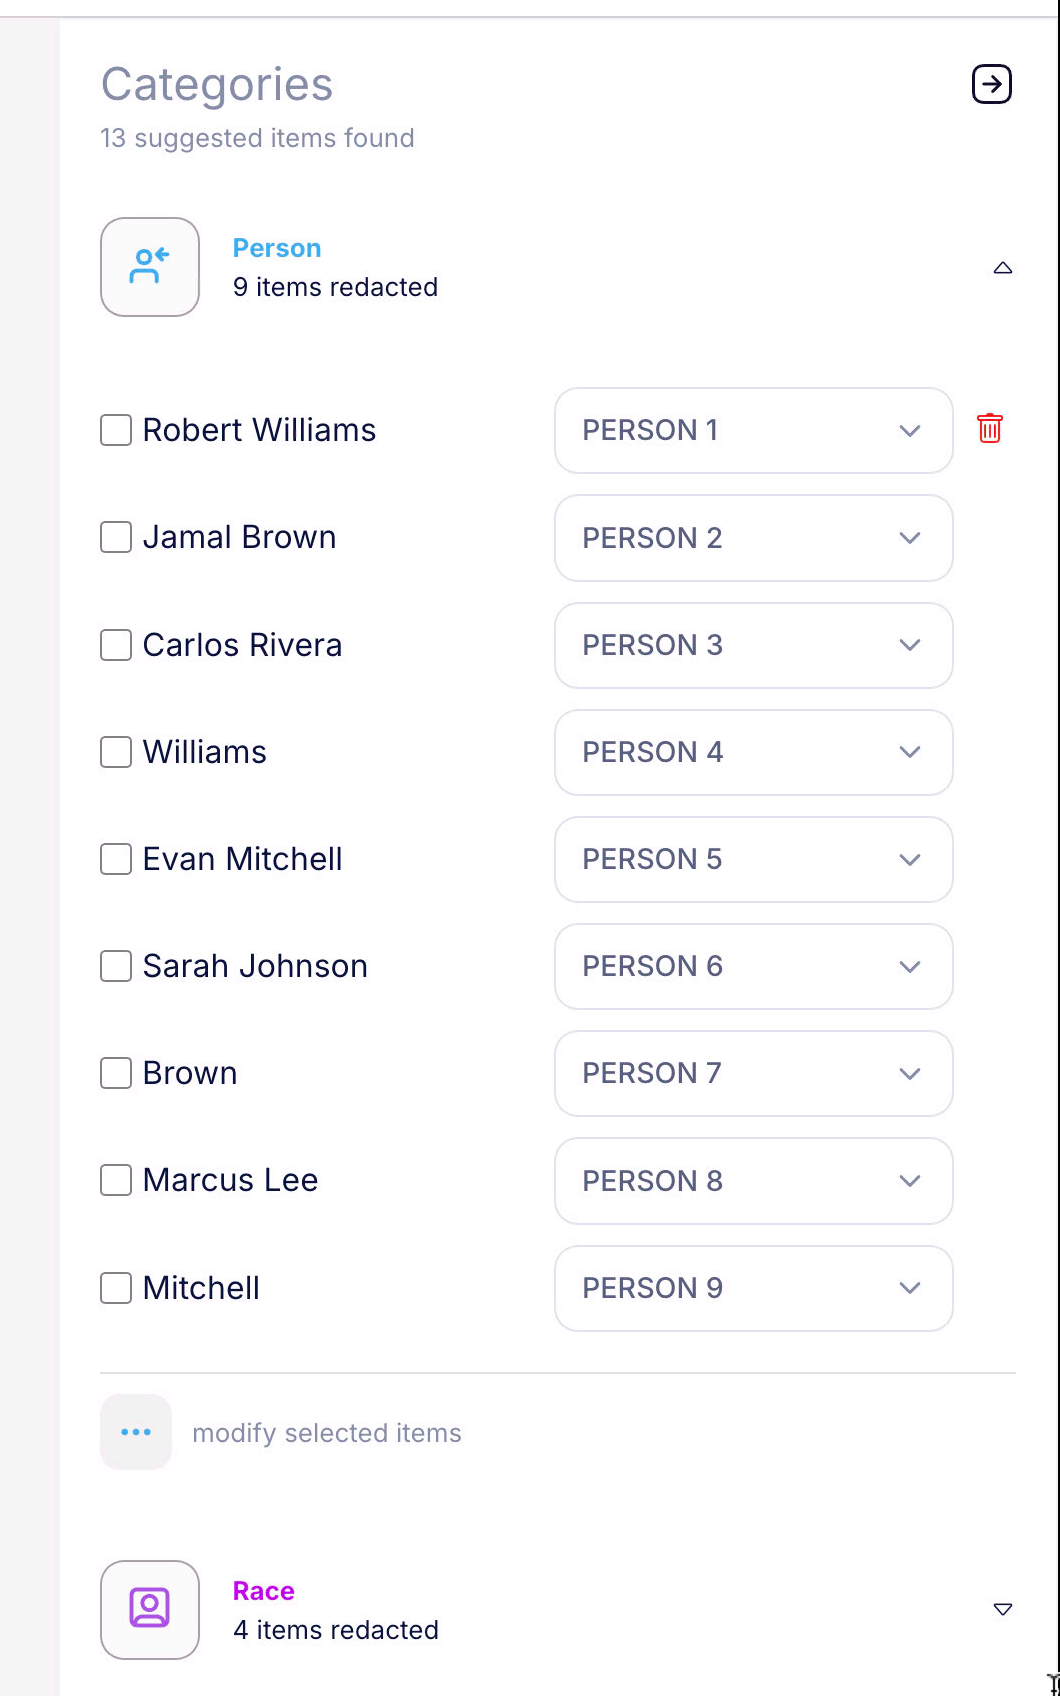
Task: Check the Marcus Lee checkbox
Action: [116, 1180]
